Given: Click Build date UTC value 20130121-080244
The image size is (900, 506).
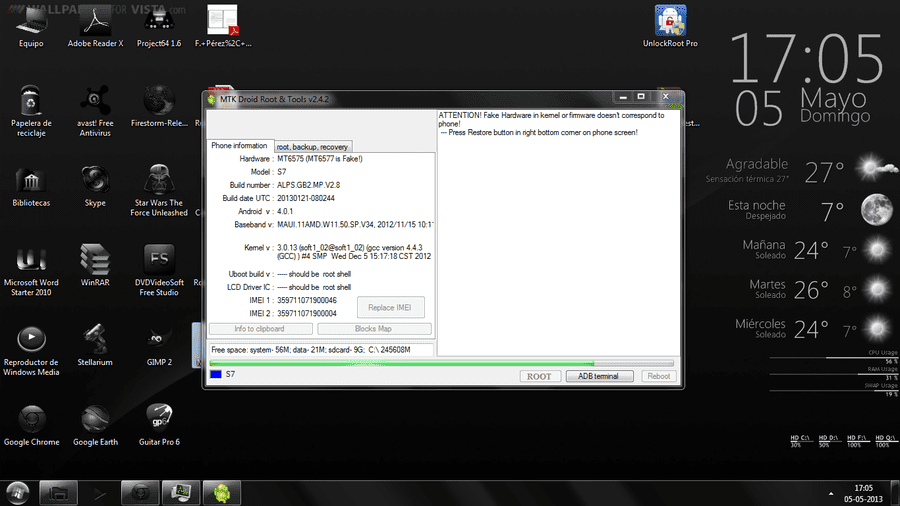Looking at the screenshot, I should click(x=306, y=198).
